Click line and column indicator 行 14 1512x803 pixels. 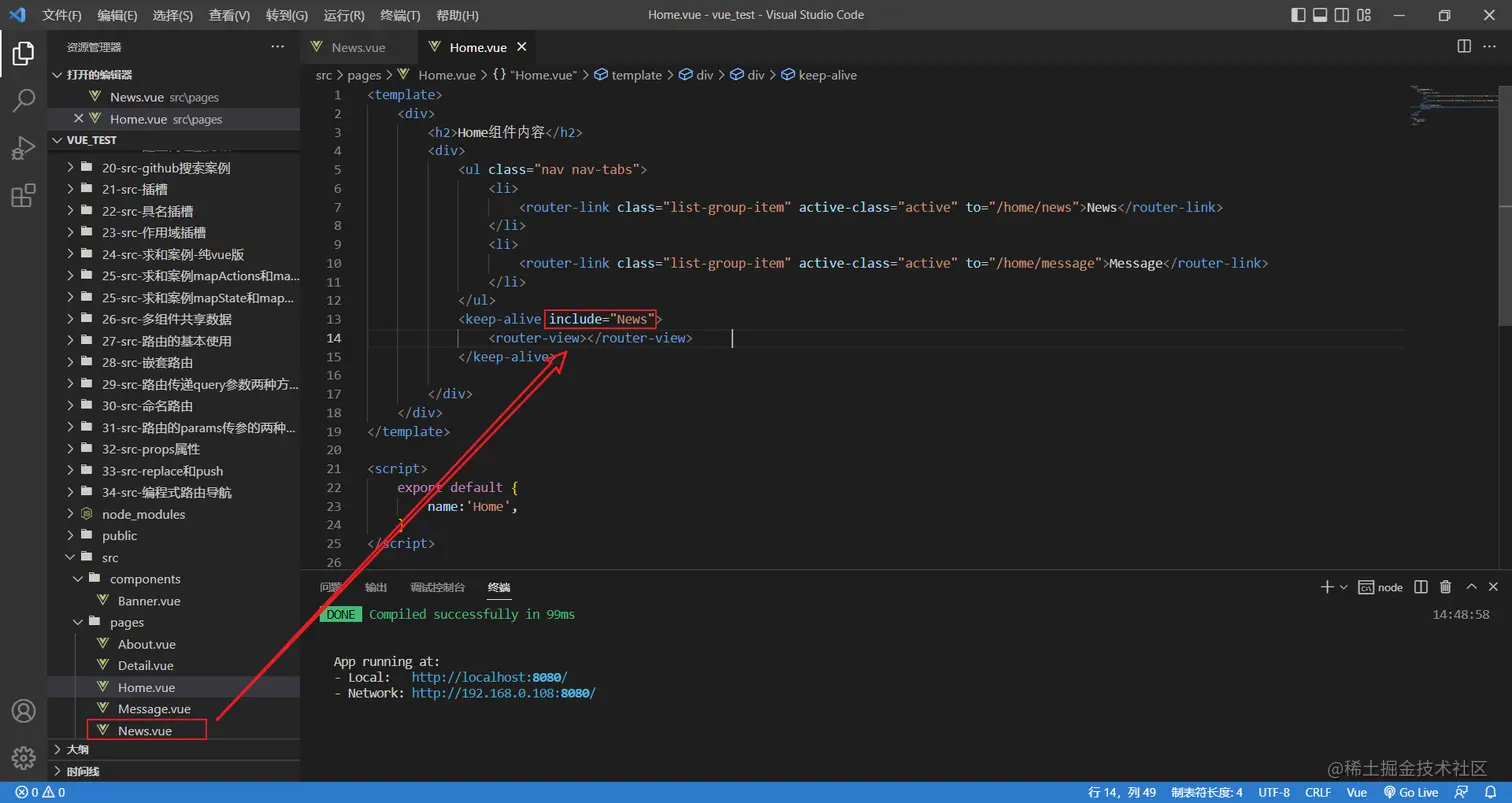1122,792
